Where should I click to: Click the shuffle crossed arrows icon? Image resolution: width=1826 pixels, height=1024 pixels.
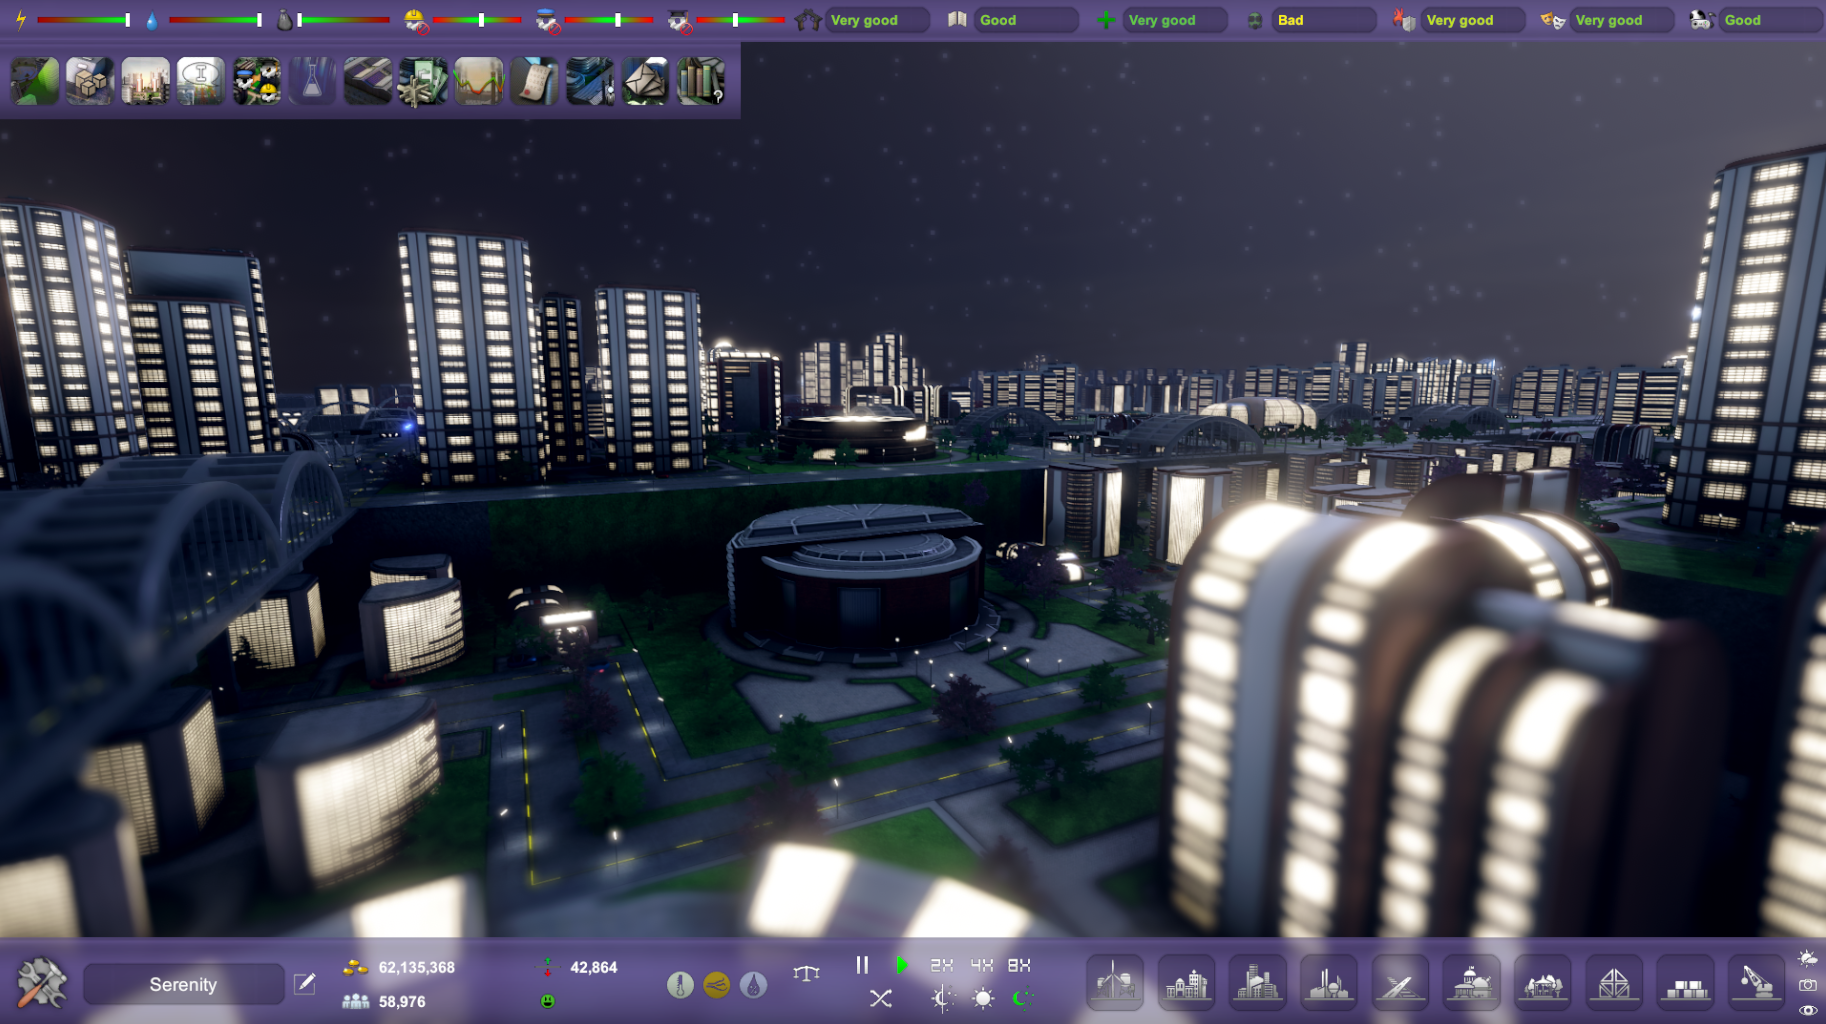880,998
